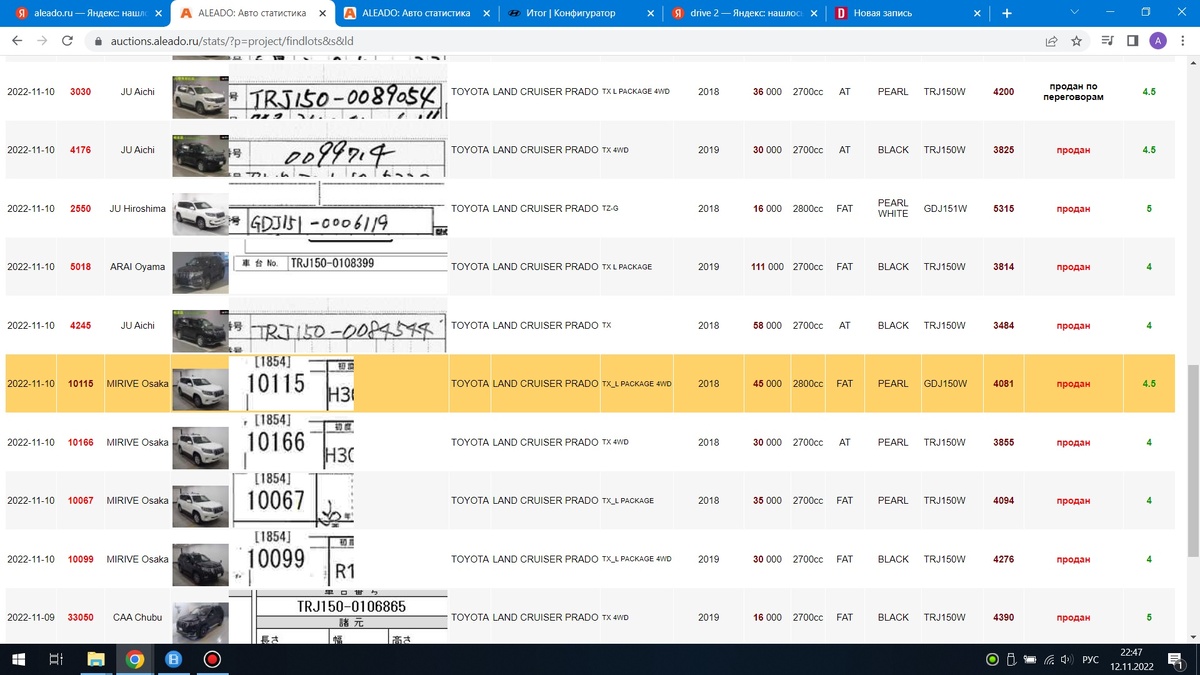Click GDJ151W model code cell
Viewport: 1200px width, 675px height.
coord(945,209)
